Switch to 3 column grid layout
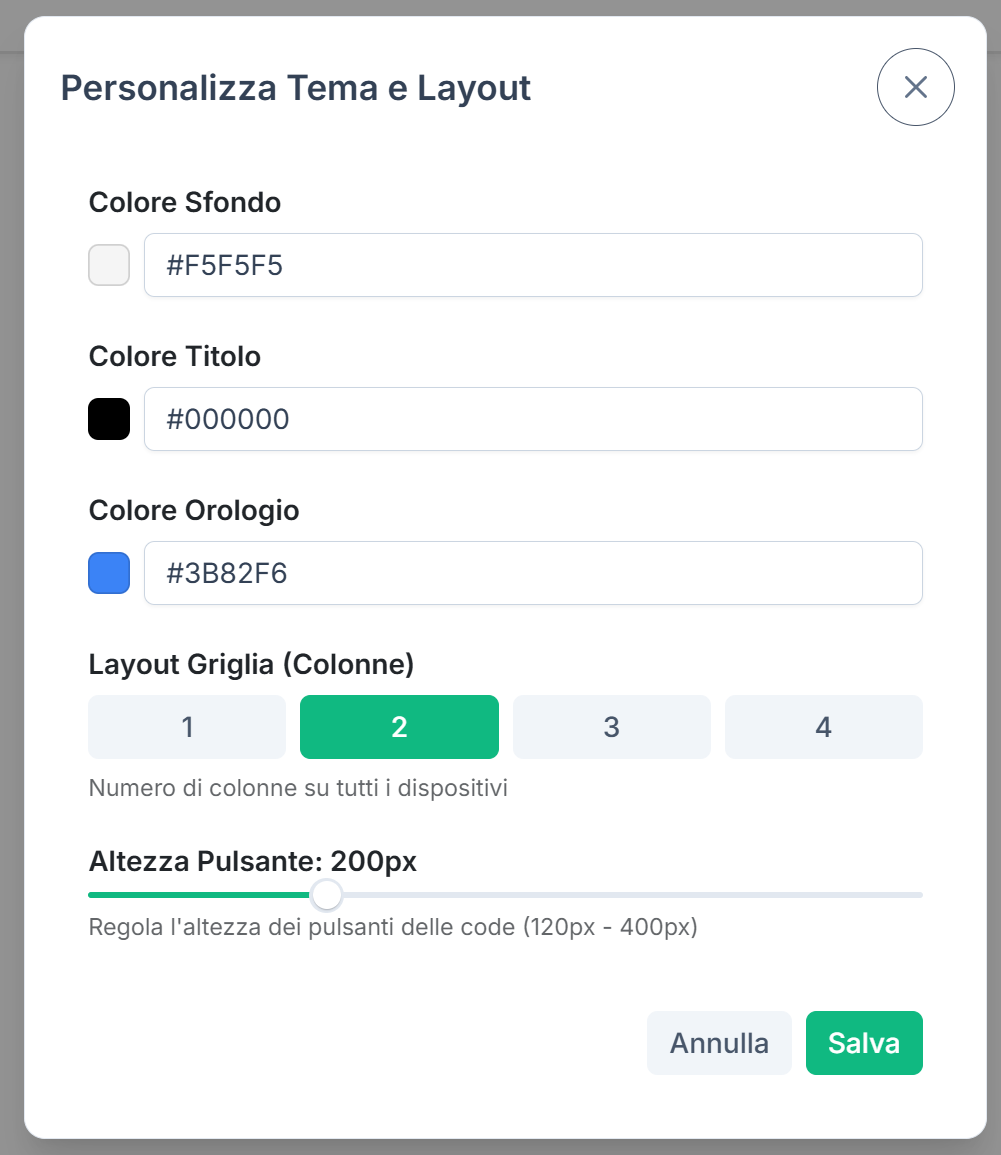Image resolution: width=1001 pixels, height=1155 pixels. [x=611, y=727]
